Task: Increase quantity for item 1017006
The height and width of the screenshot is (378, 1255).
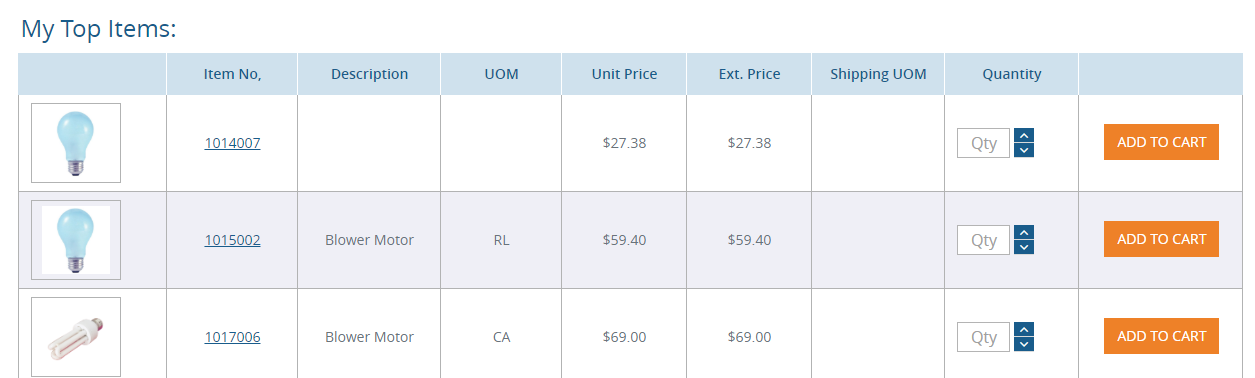Action: pyautogui.click(x=1023, y=330)
